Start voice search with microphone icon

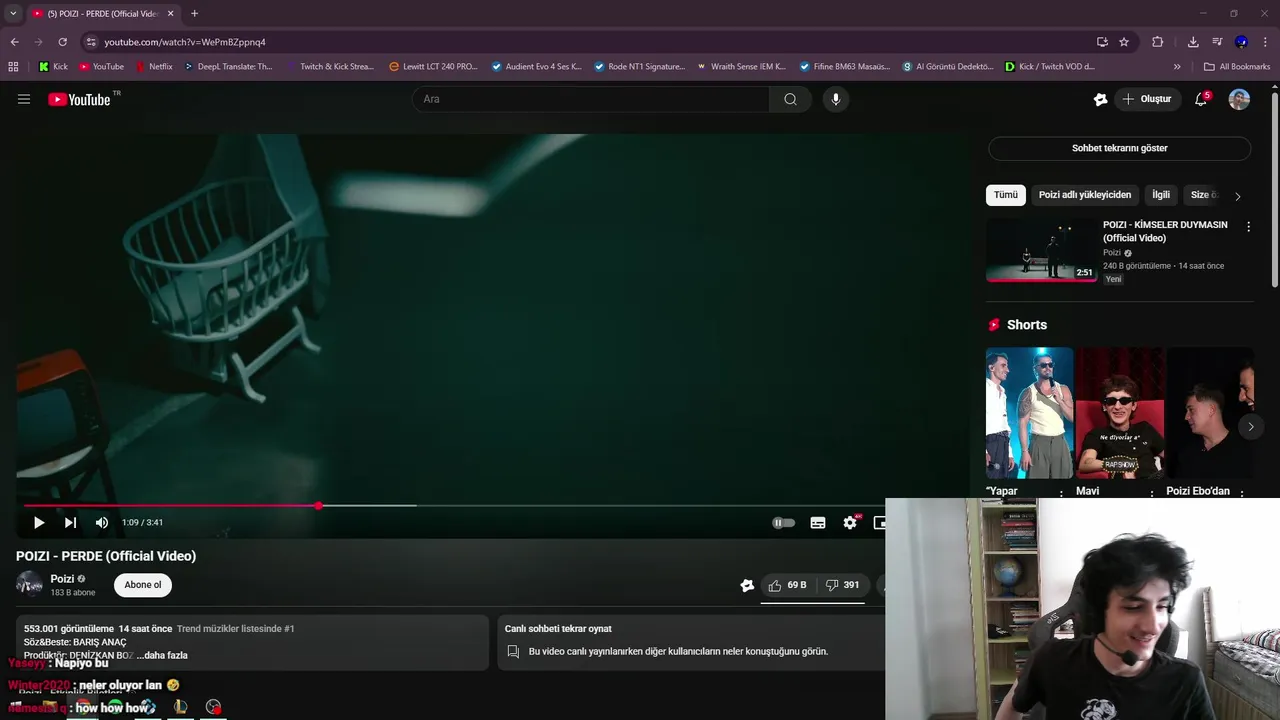click(836, 99)
